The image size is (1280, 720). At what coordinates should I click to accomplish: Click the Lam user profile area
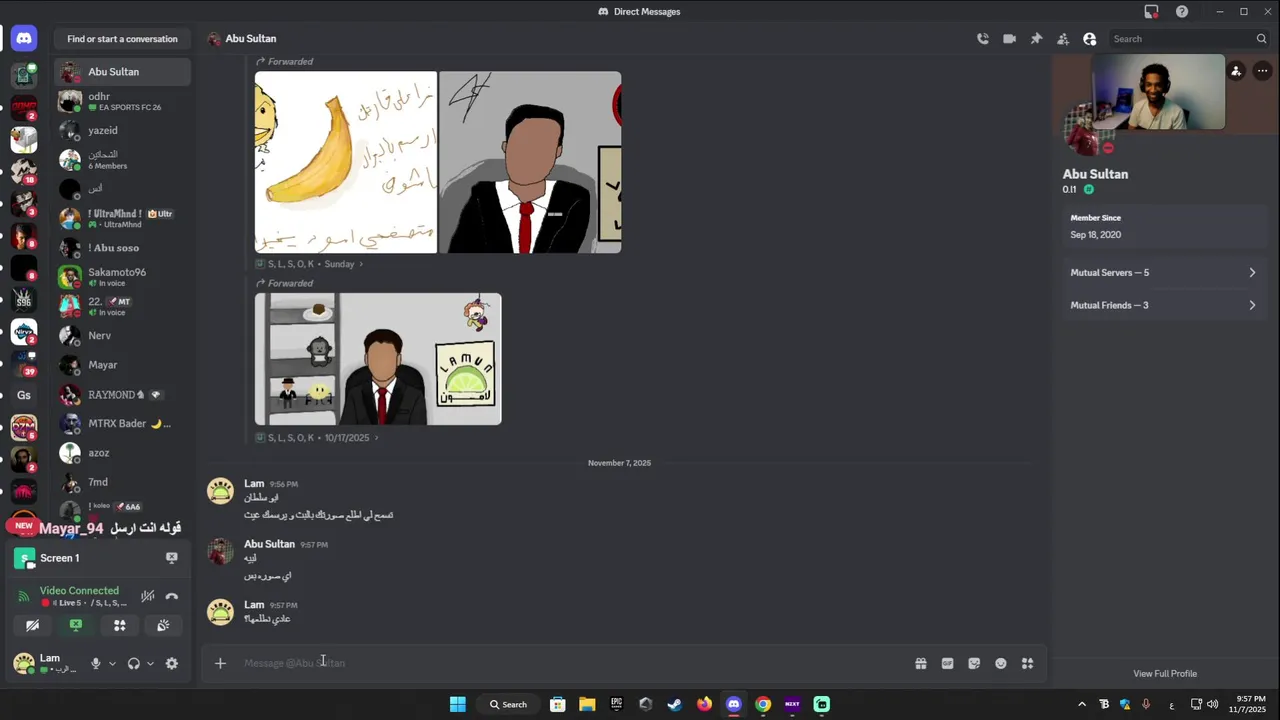pos(46,663)
